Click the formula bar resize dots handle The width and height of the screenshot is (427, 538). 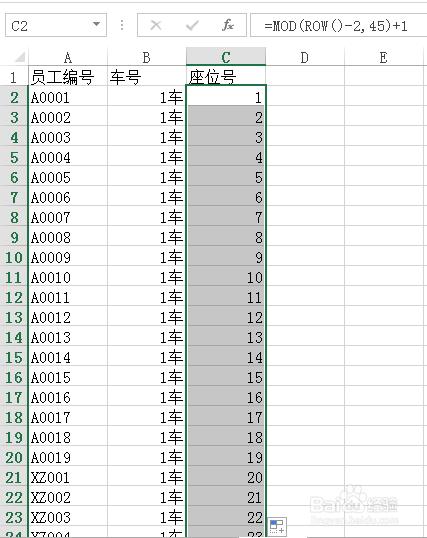[122, 25]
